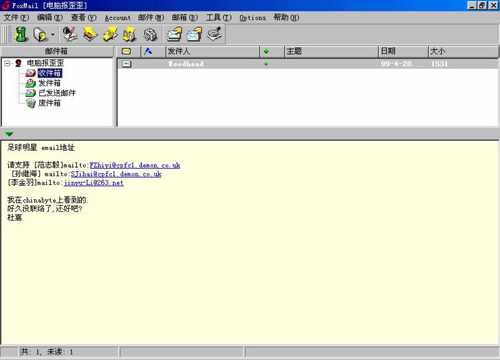Open the send icon's dropdown arrow
The image size is (500, 360).
pyautogui.click(x=53, y=35)
